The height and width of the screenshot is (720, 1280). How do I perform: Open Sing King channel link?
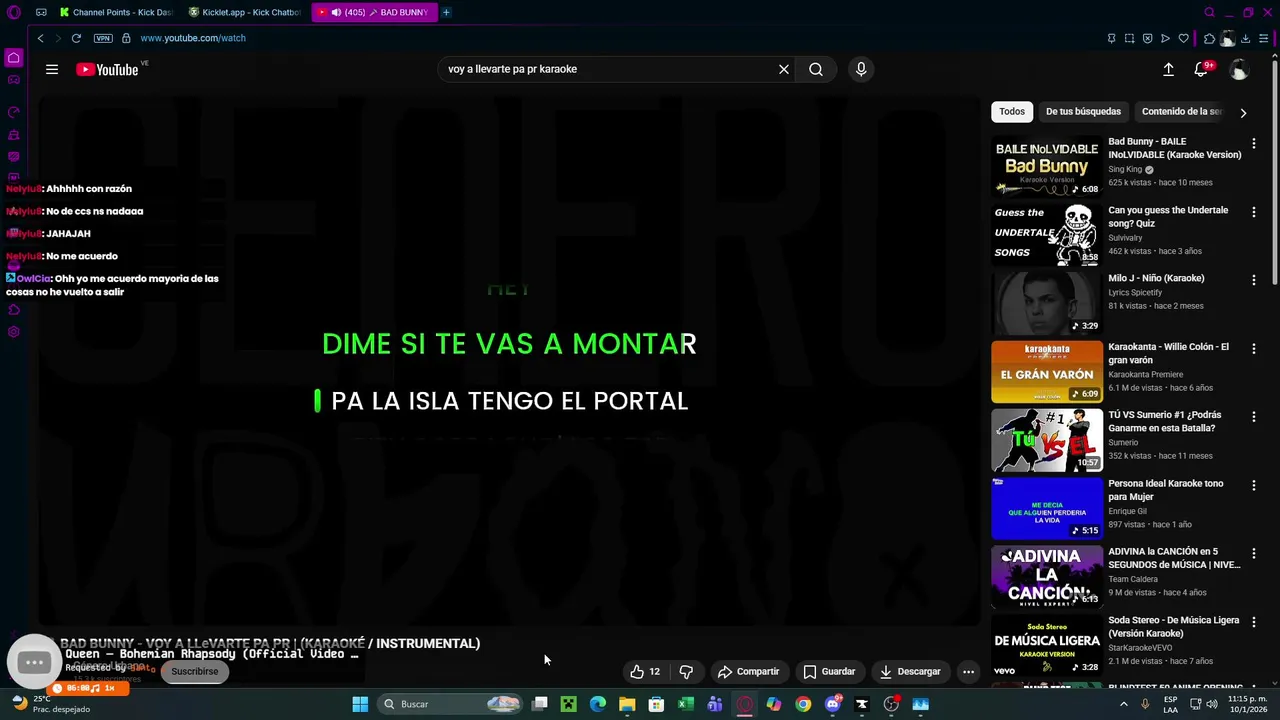coord(1125,169)
